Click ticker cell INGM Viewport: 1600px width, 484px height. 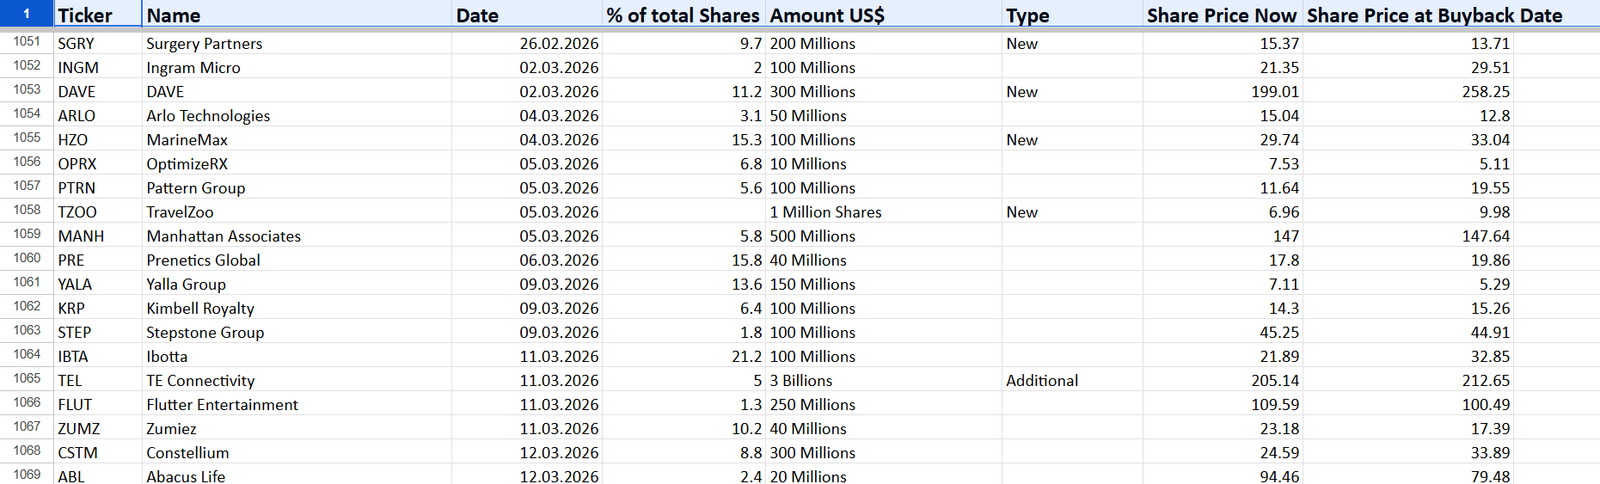click(x=98, y=67)
